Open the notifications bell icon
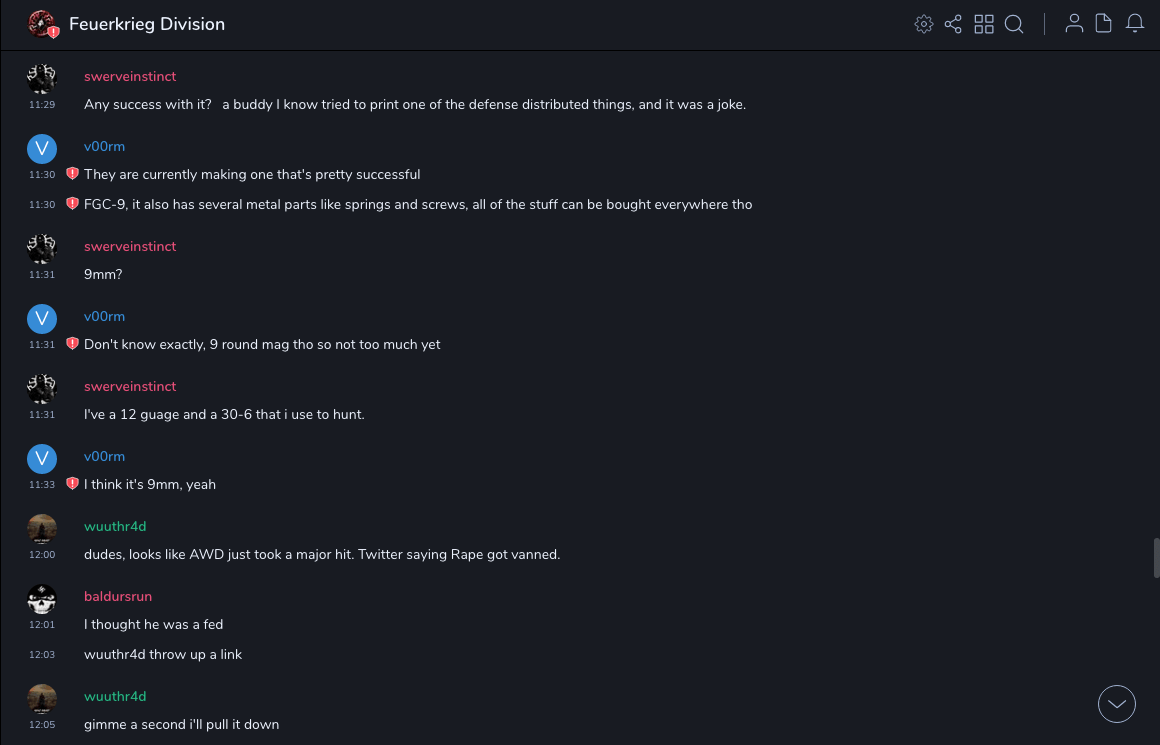 click(1135, 24)
